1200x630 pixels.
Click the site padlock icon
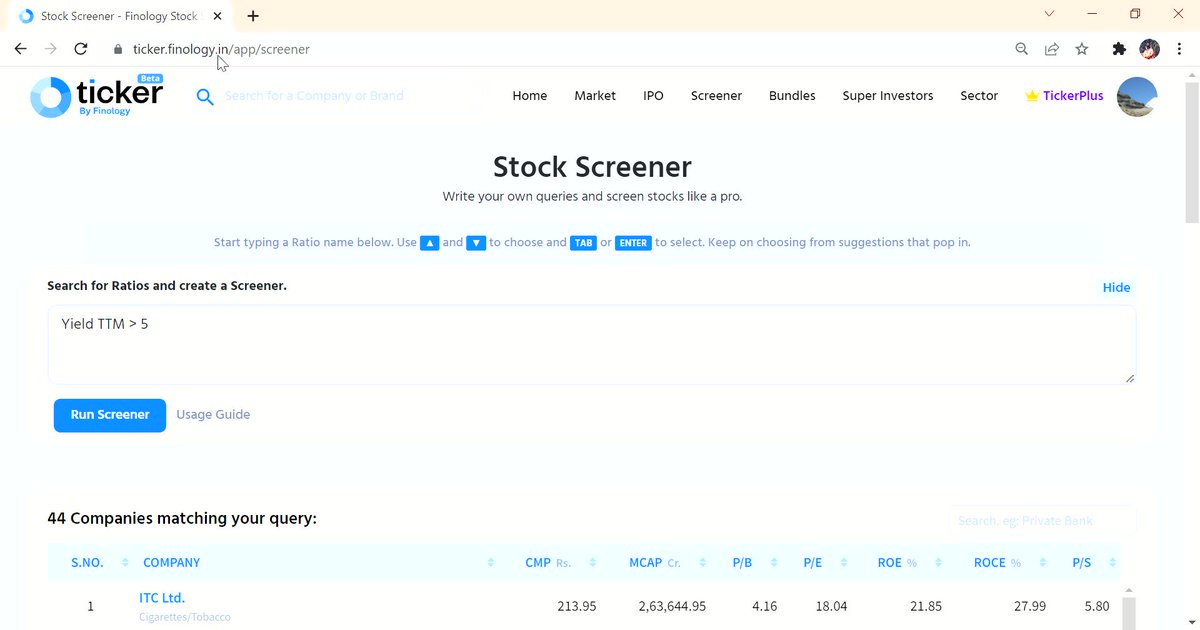[118, 49]
